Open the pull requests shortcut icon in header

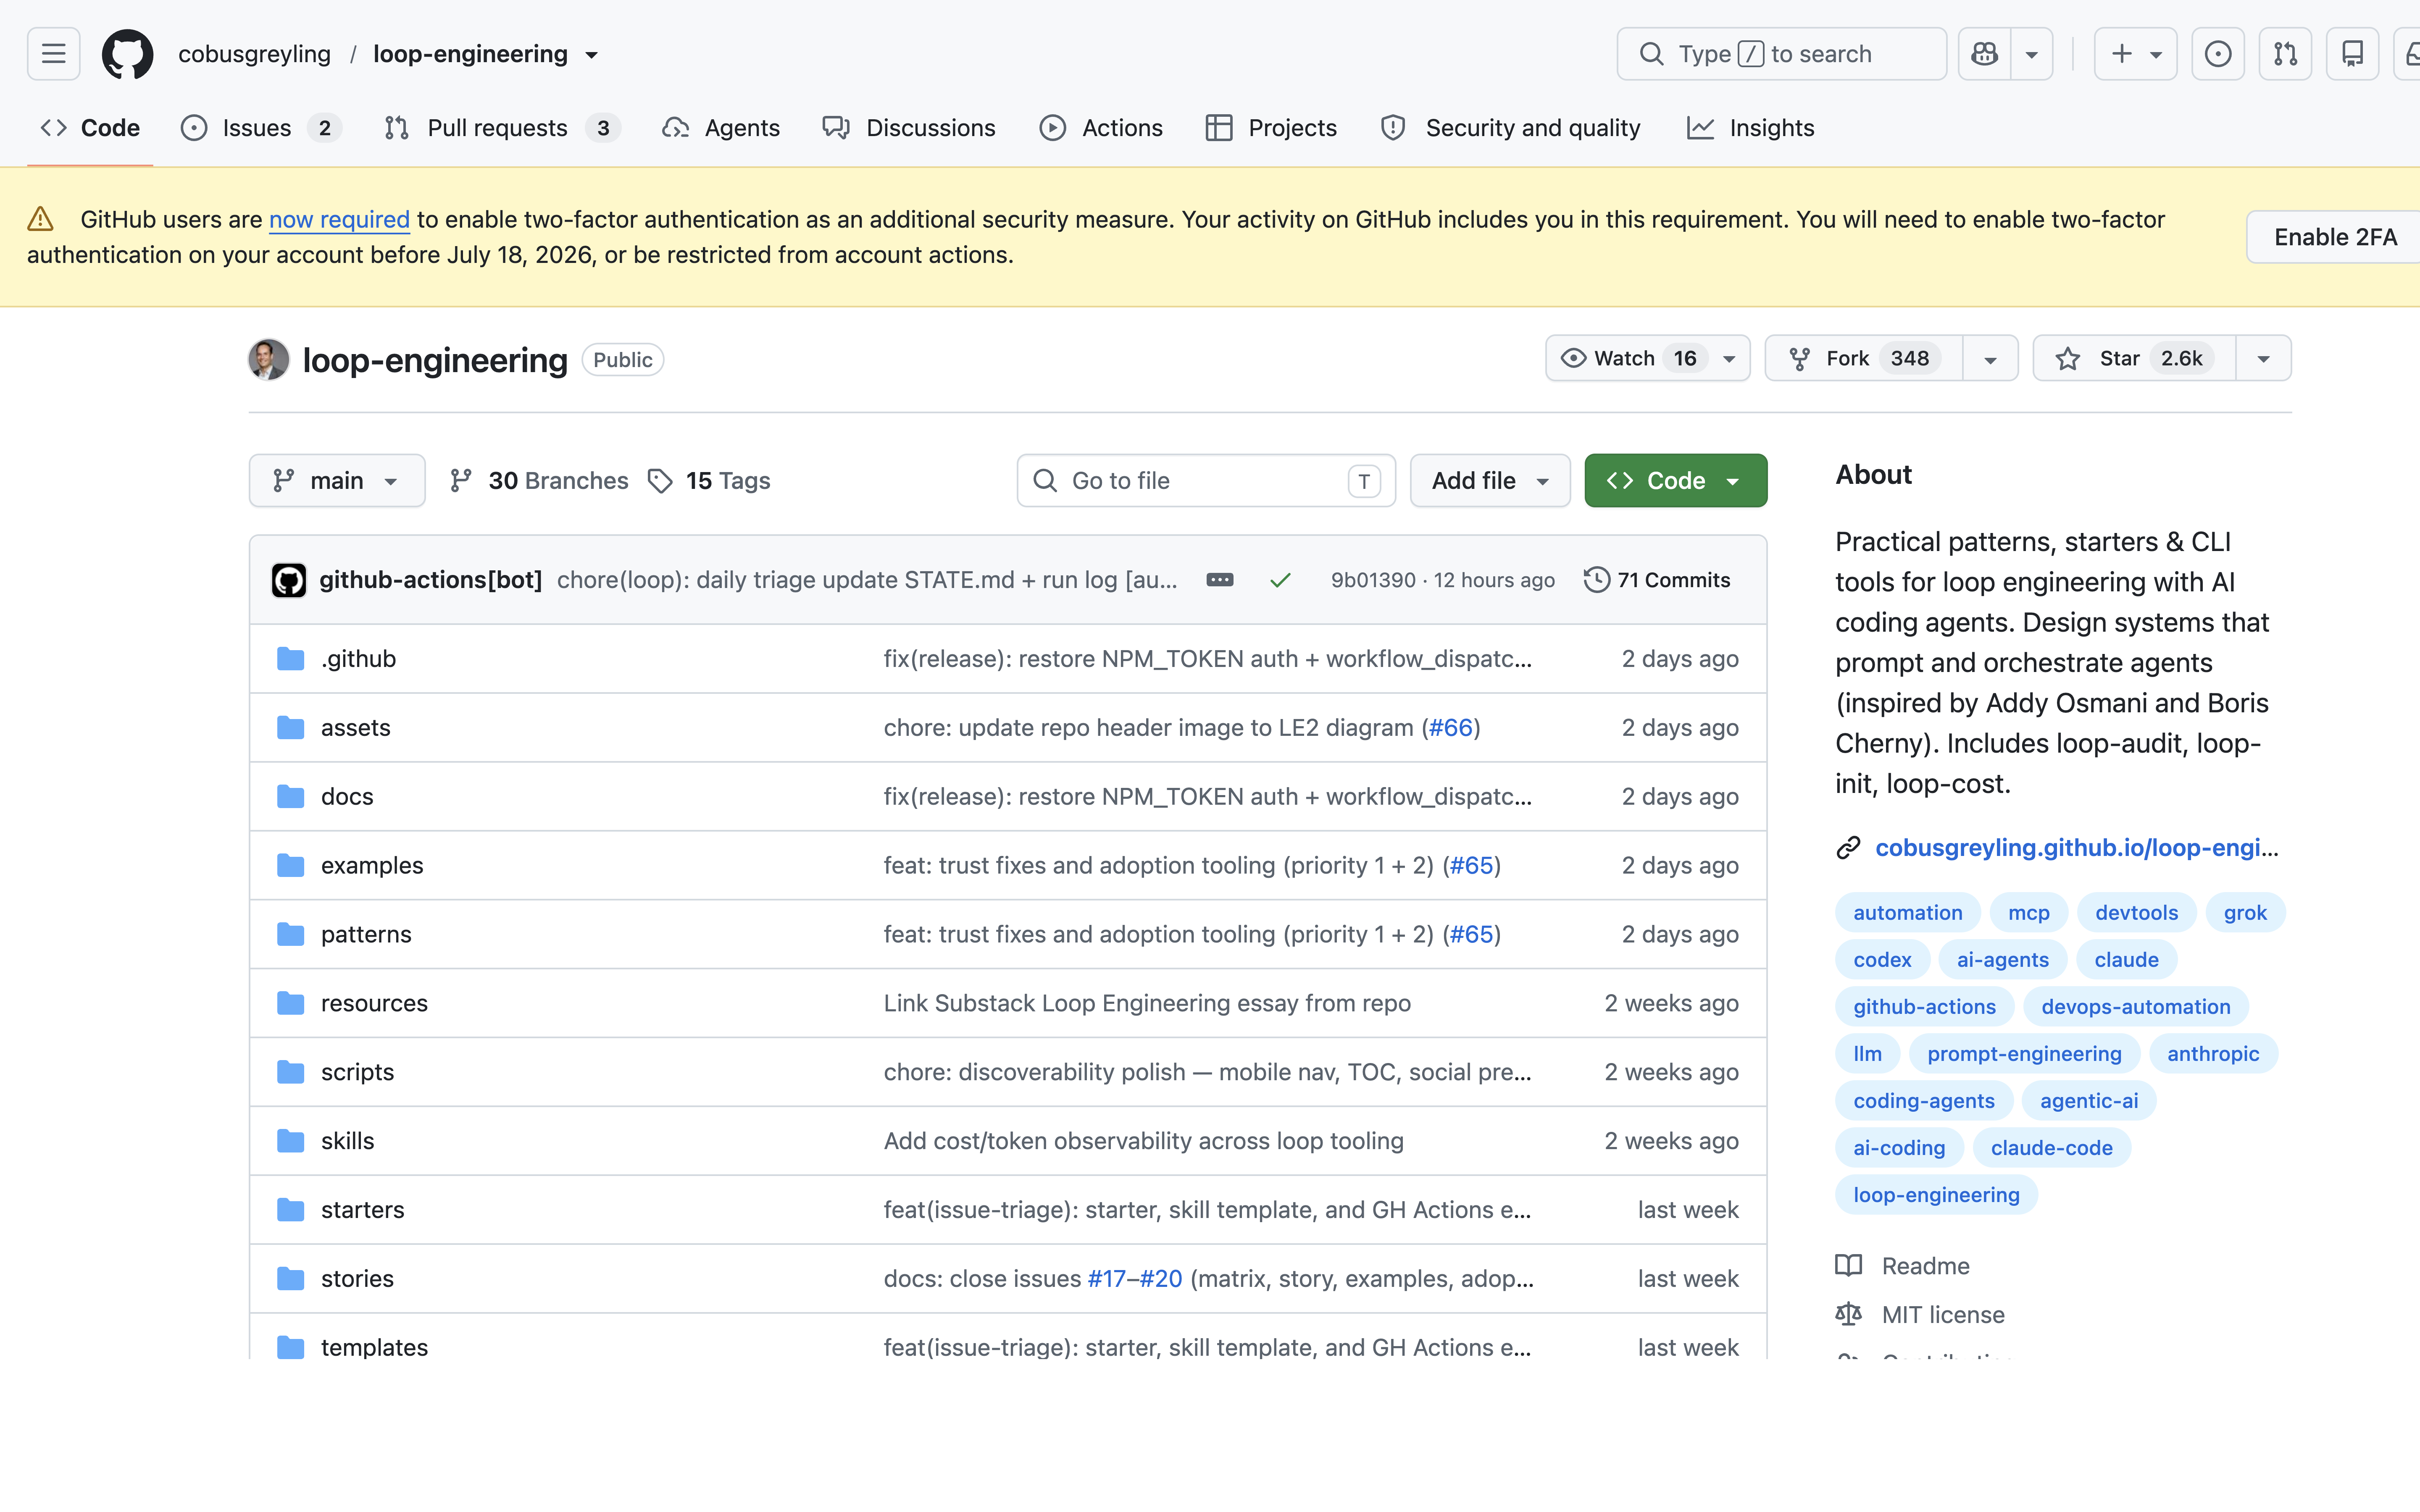coord(2285,54)
